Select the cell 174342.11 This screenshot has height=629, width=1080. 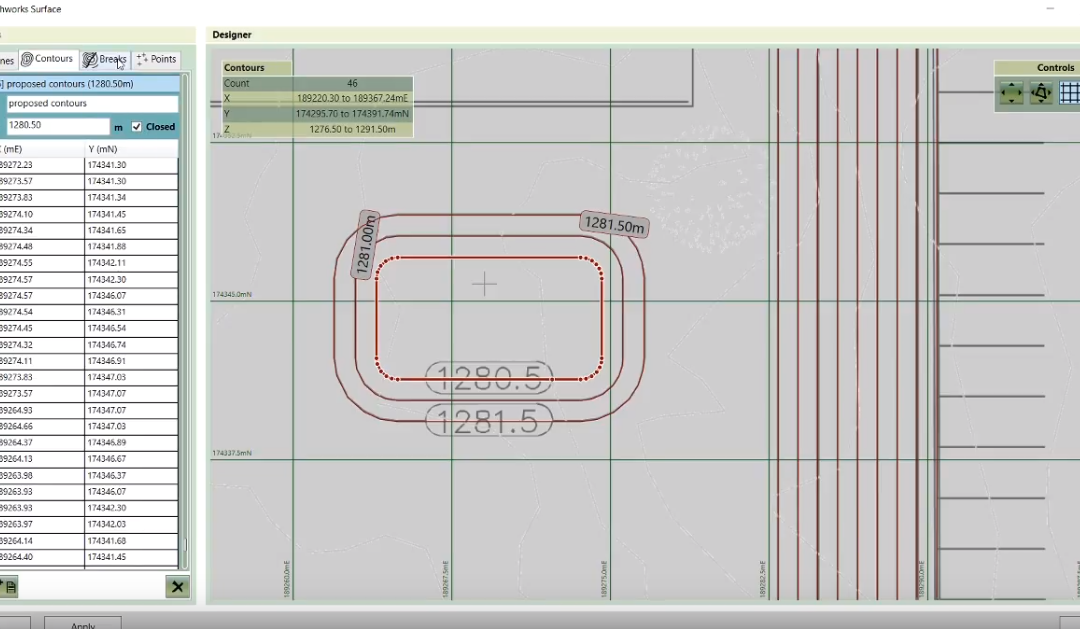pos(131,263)
